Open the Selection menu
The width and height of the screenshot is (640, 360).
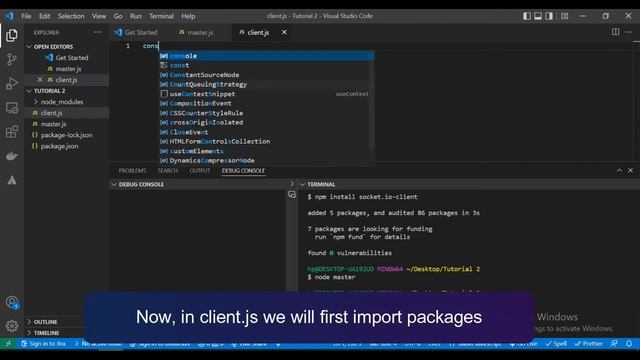click(x=71, y=16)
